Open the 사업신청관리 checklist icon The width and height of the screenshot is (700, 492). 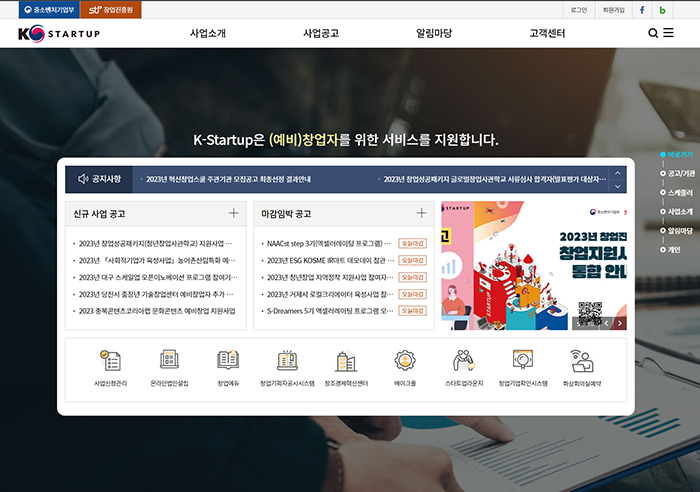pos(110,361)
